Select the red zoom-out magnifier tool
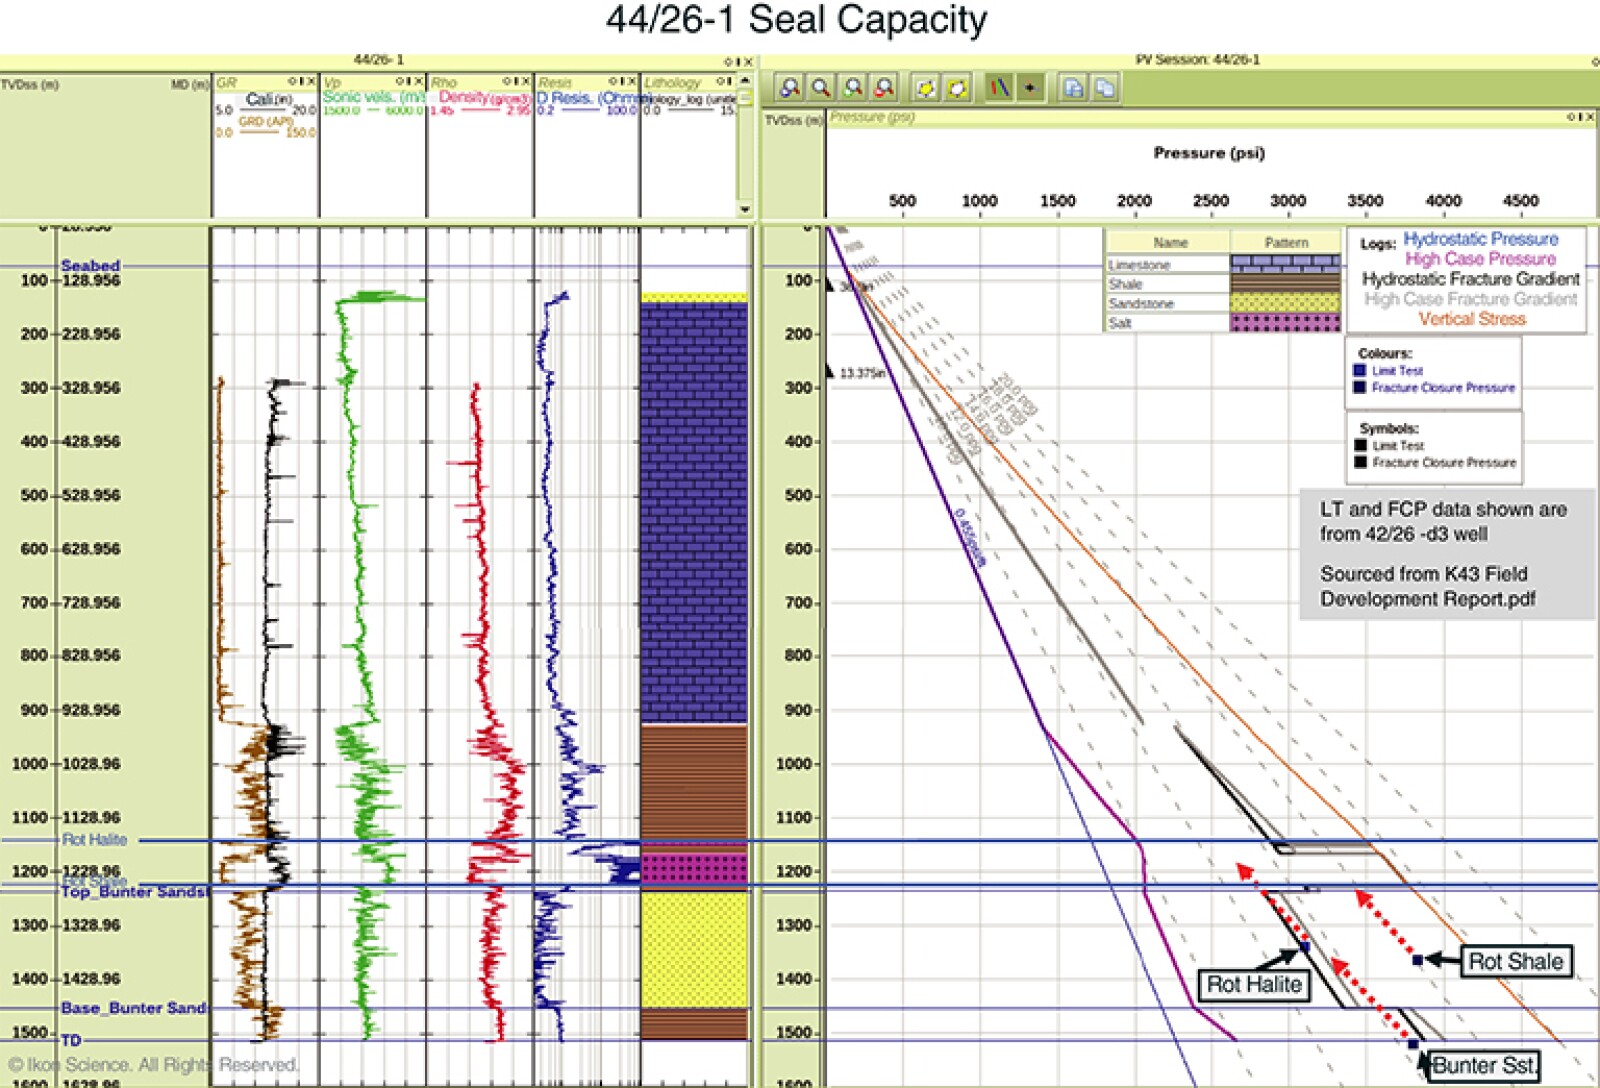 pyautogui.click(x=884, y=86)
